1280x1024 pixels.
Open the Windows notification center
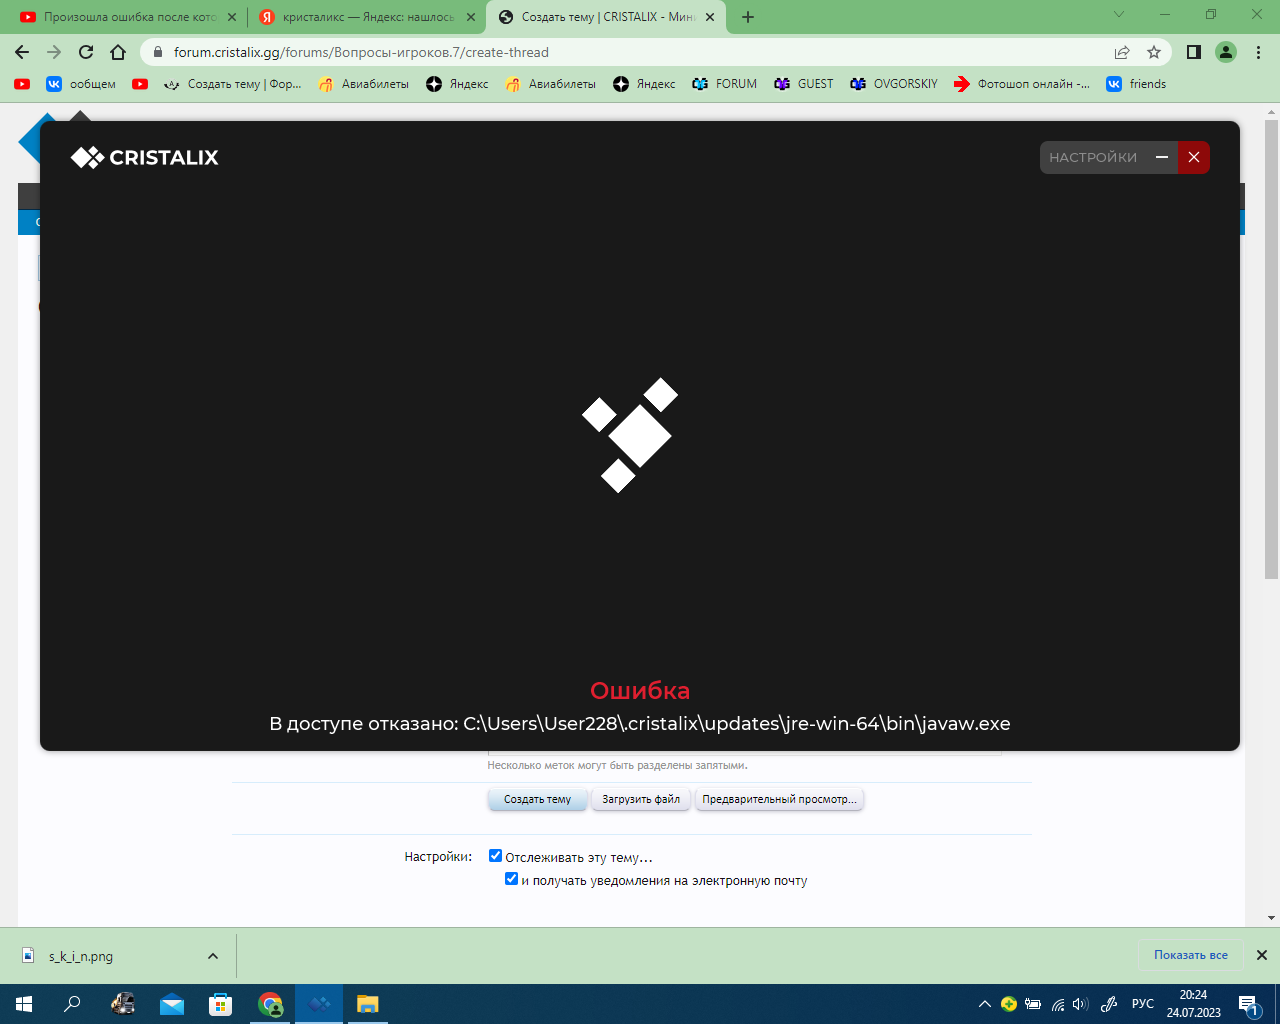[1248, 1004]
